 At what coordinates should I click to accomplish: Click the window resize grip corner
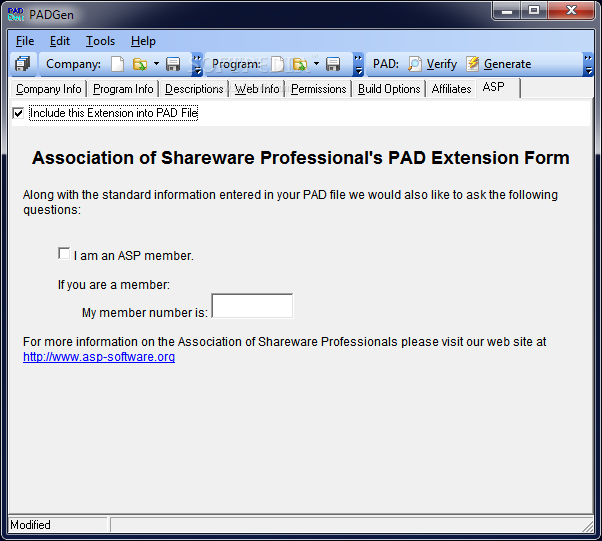point(587,526)
